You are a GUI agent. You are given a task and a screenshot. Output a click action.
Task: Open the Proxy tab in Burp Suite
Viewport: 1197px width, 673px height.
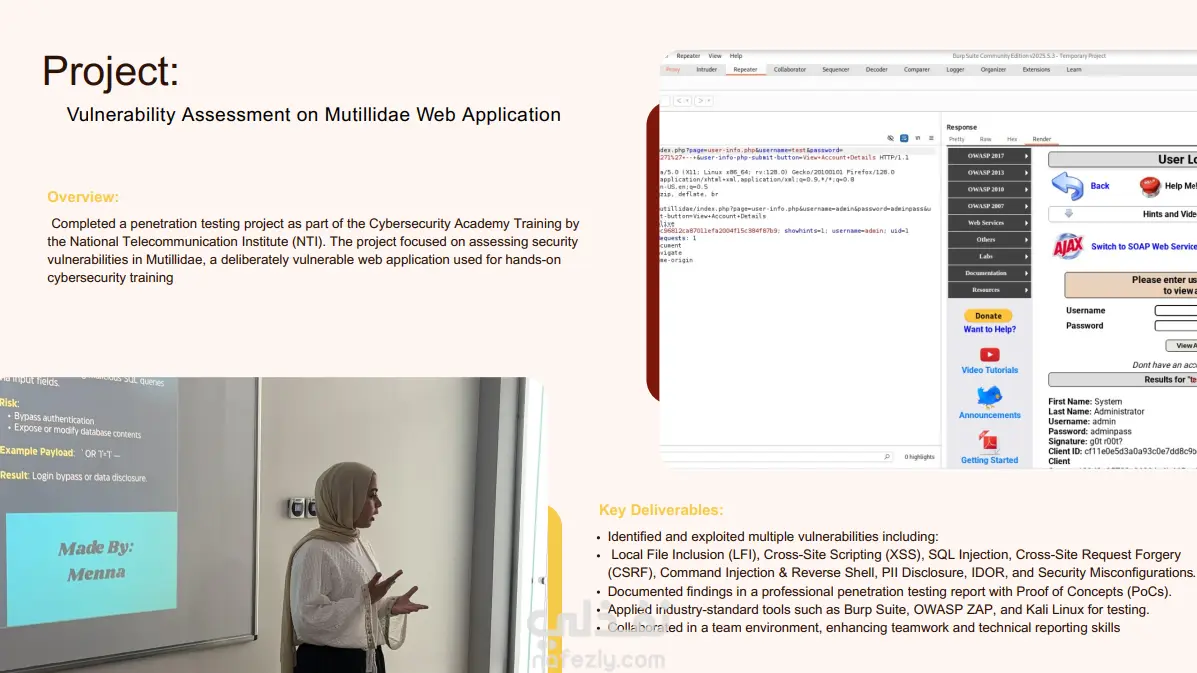coord(673,69)
